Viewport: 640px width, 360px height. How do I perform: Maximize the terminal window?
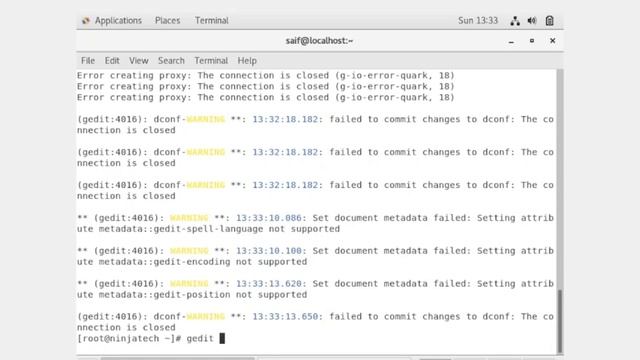532,41
